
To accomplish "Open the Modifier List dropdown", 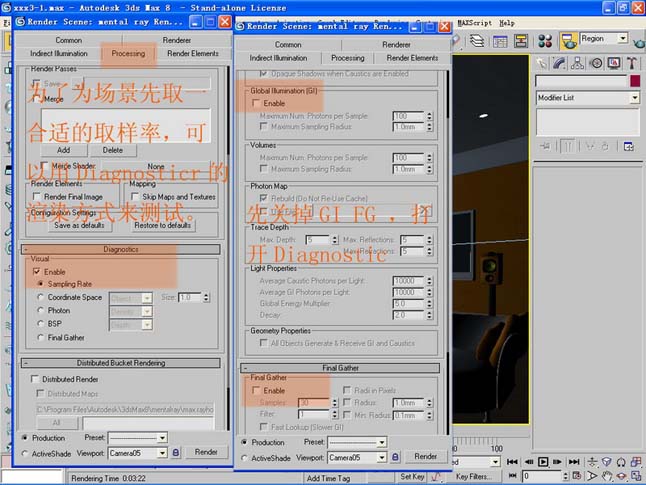I will pyautogui.click(x=634, y=98).
